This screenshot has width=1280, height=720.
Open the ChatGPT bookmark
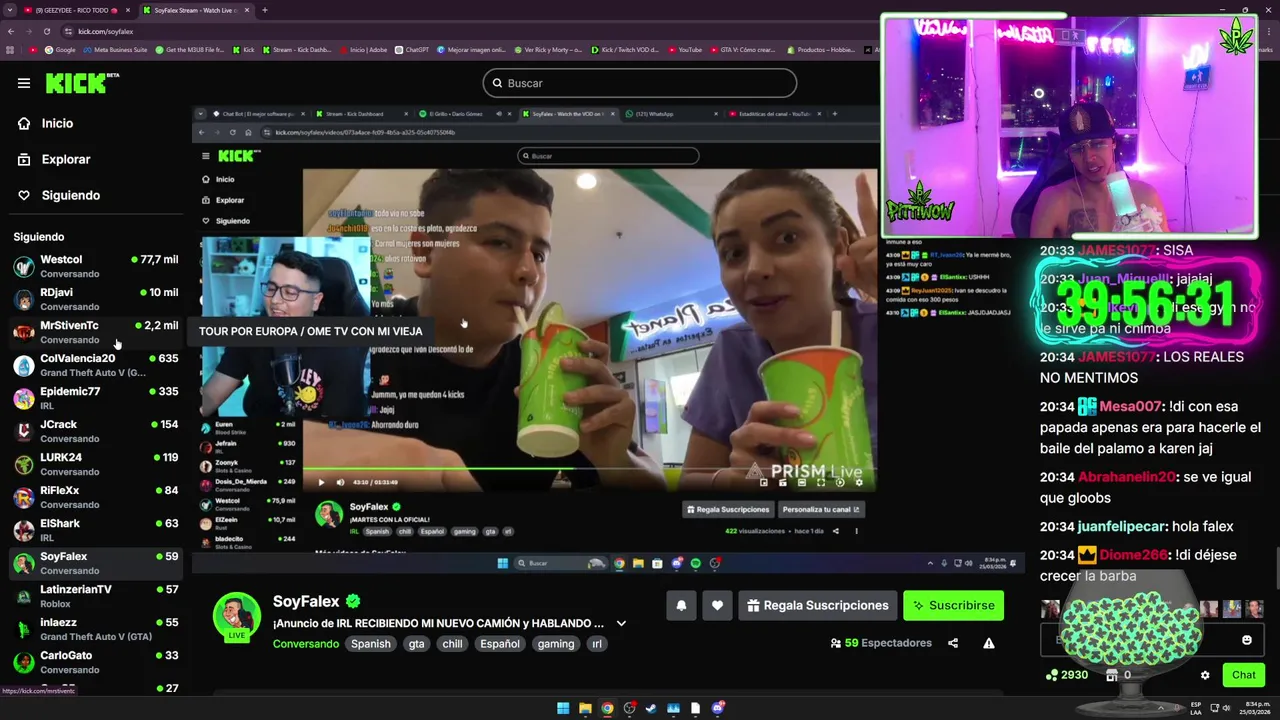coord(411,49)
